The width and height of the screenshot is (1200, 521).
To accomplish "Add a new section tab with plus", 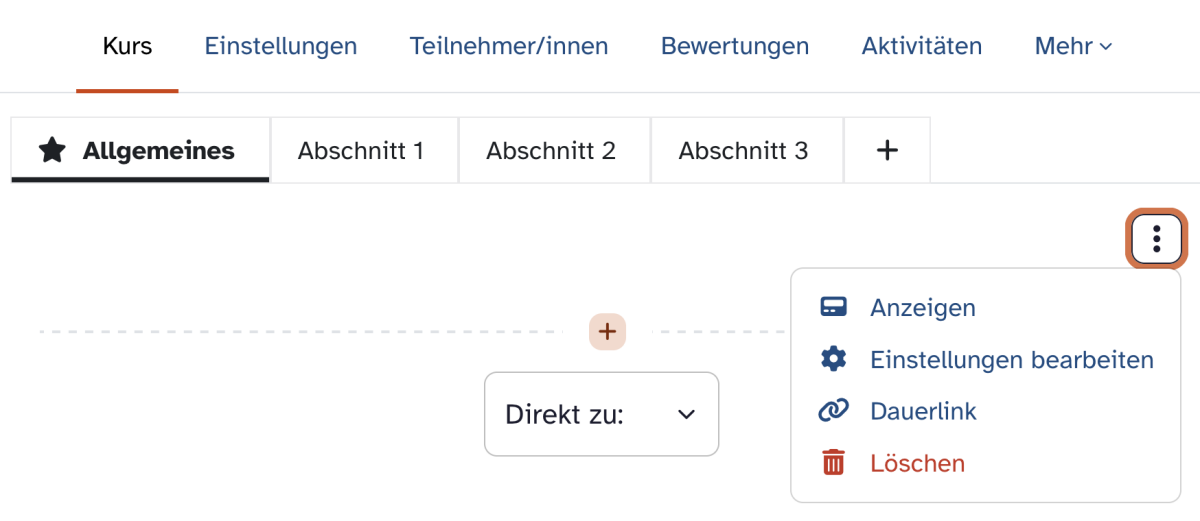I will 887,151.
